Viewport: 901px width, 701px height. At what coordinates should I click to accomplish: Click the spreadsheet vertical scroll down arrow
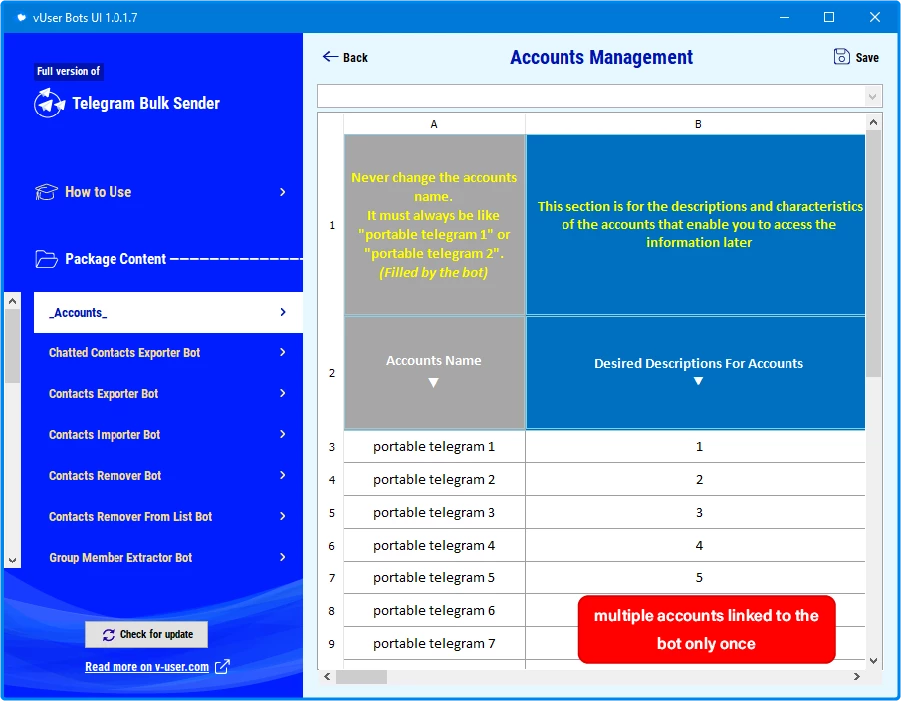tap(873, 661)
